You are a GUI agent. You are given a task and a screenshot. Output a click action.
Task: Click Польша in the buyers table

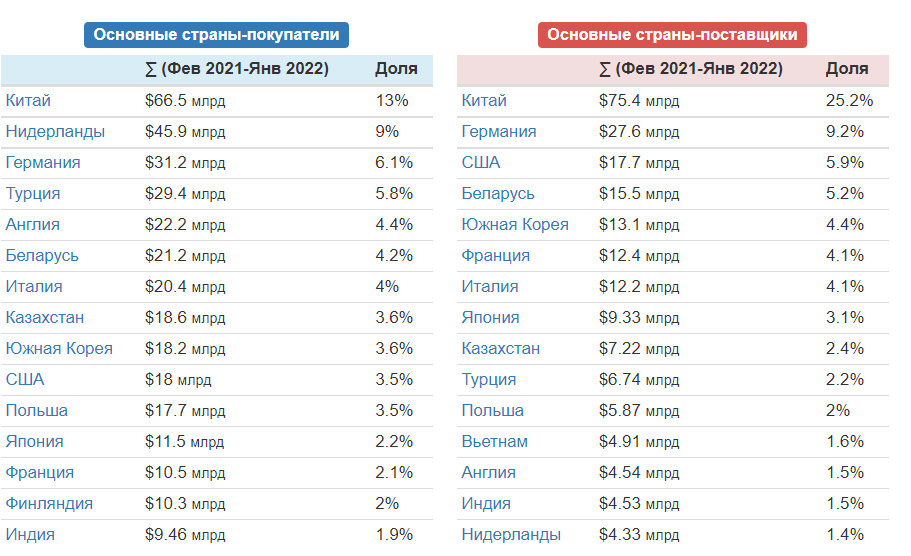[37, 411]
